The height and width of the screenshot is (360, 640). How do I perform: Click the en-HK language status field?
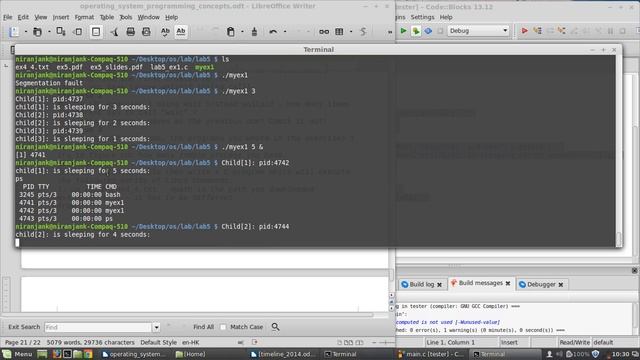coord(191,342)
